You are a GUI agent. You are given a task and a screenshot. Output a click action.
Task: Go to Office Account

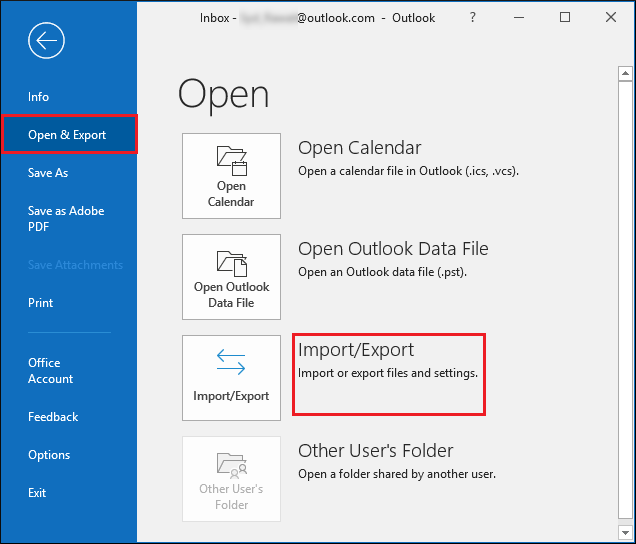pyautogui.click(x=50, y=370)
